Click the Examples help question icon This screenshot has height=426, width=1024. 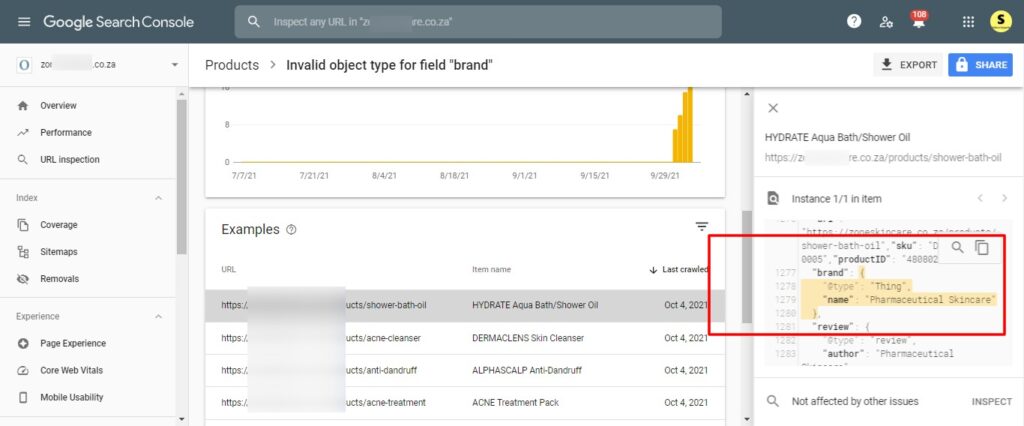click(x=291, y=230)
